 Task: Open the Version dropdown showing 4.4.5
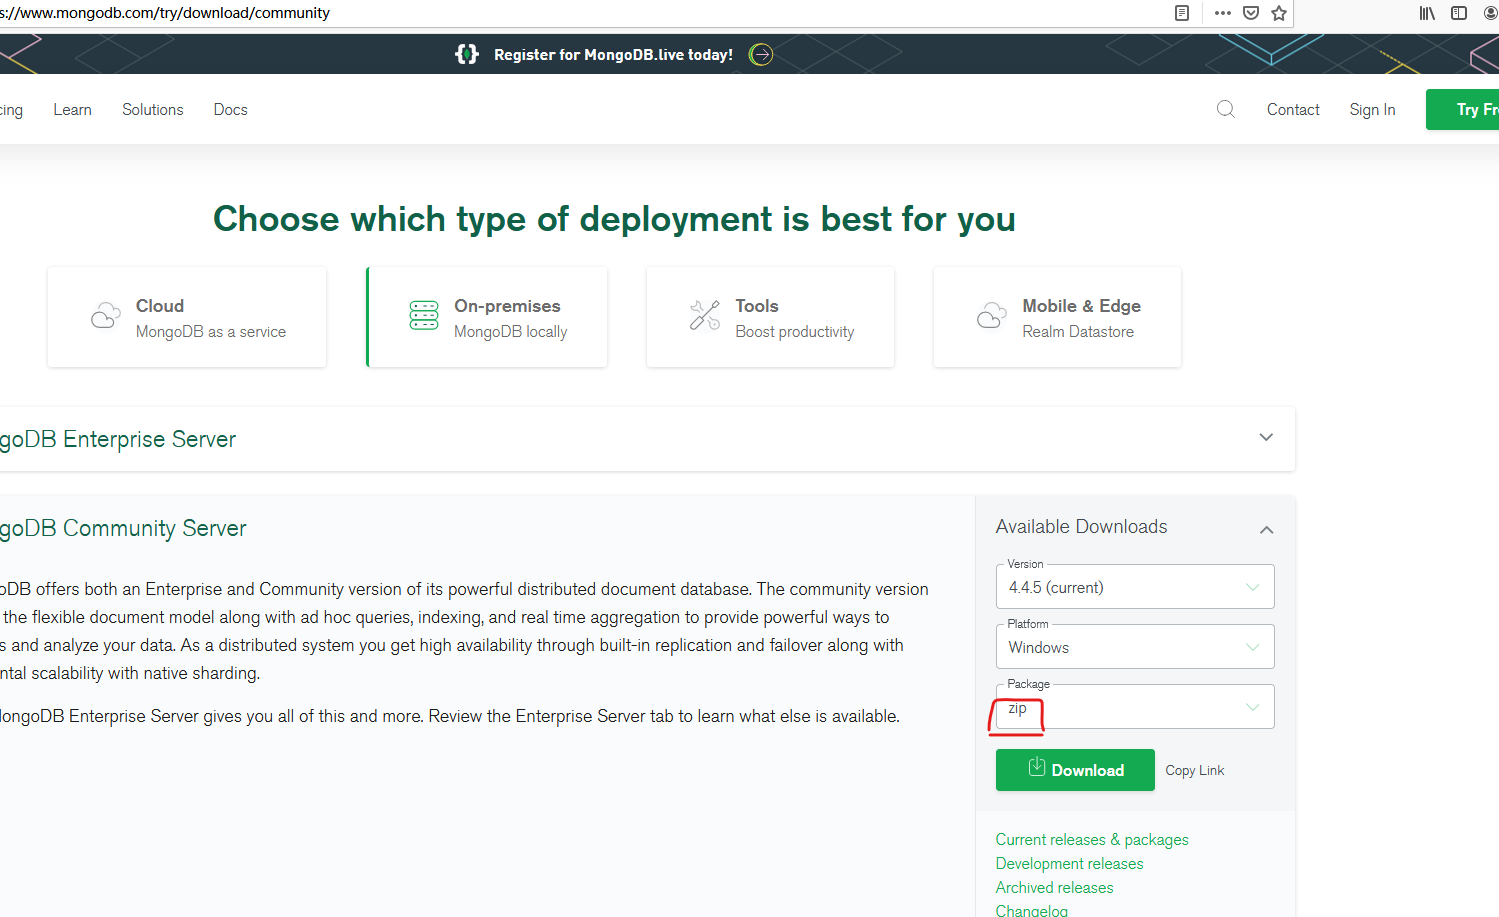pyautogui.click(x=1135, y=587)
